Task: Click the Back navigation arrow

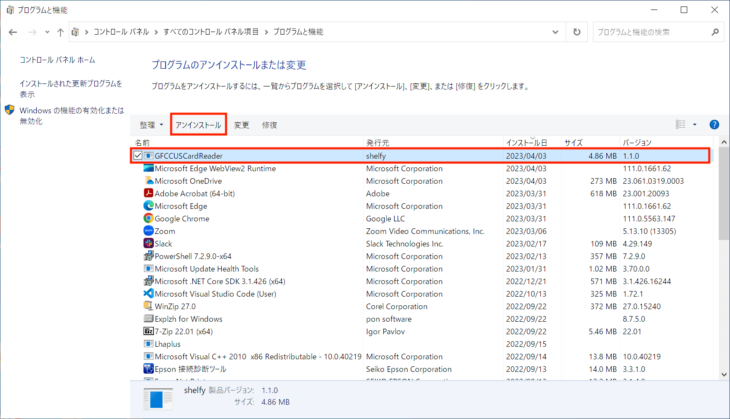Action: tap(13, 32)
